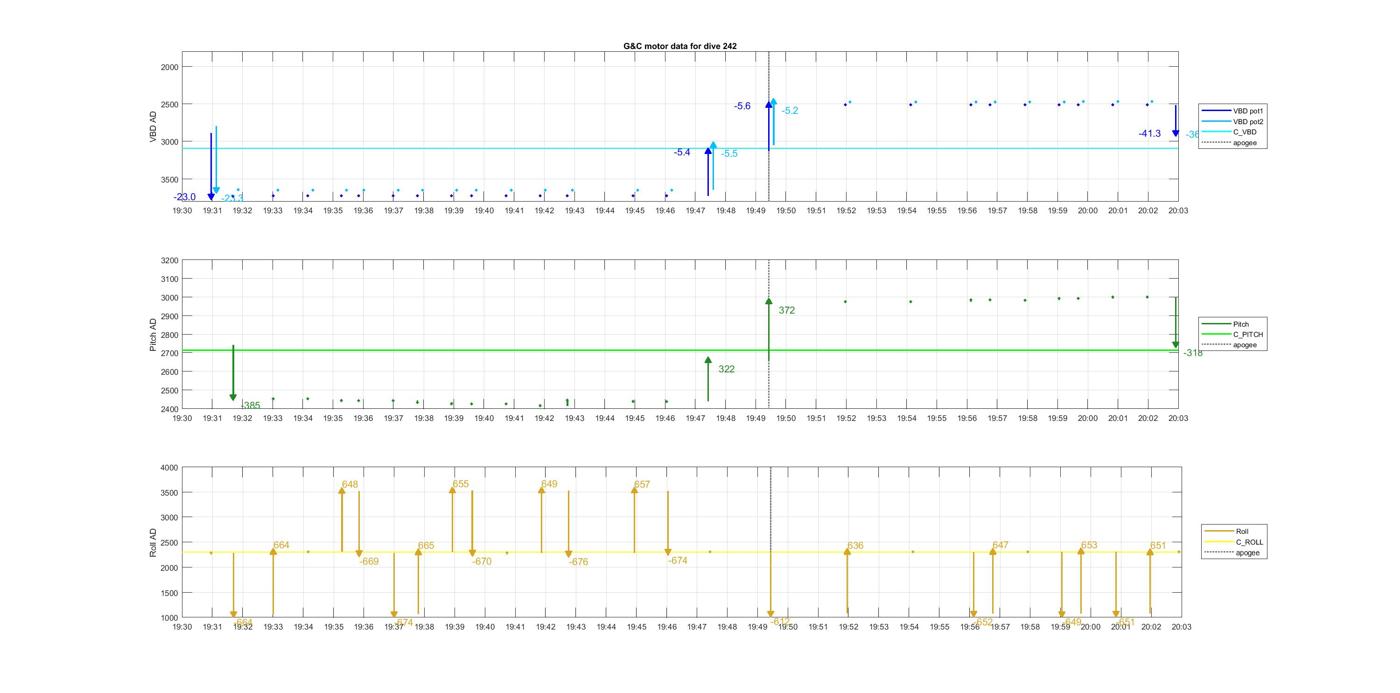
Task: Click the "651" roll label near 20:02
Action: click(1158, 545)
